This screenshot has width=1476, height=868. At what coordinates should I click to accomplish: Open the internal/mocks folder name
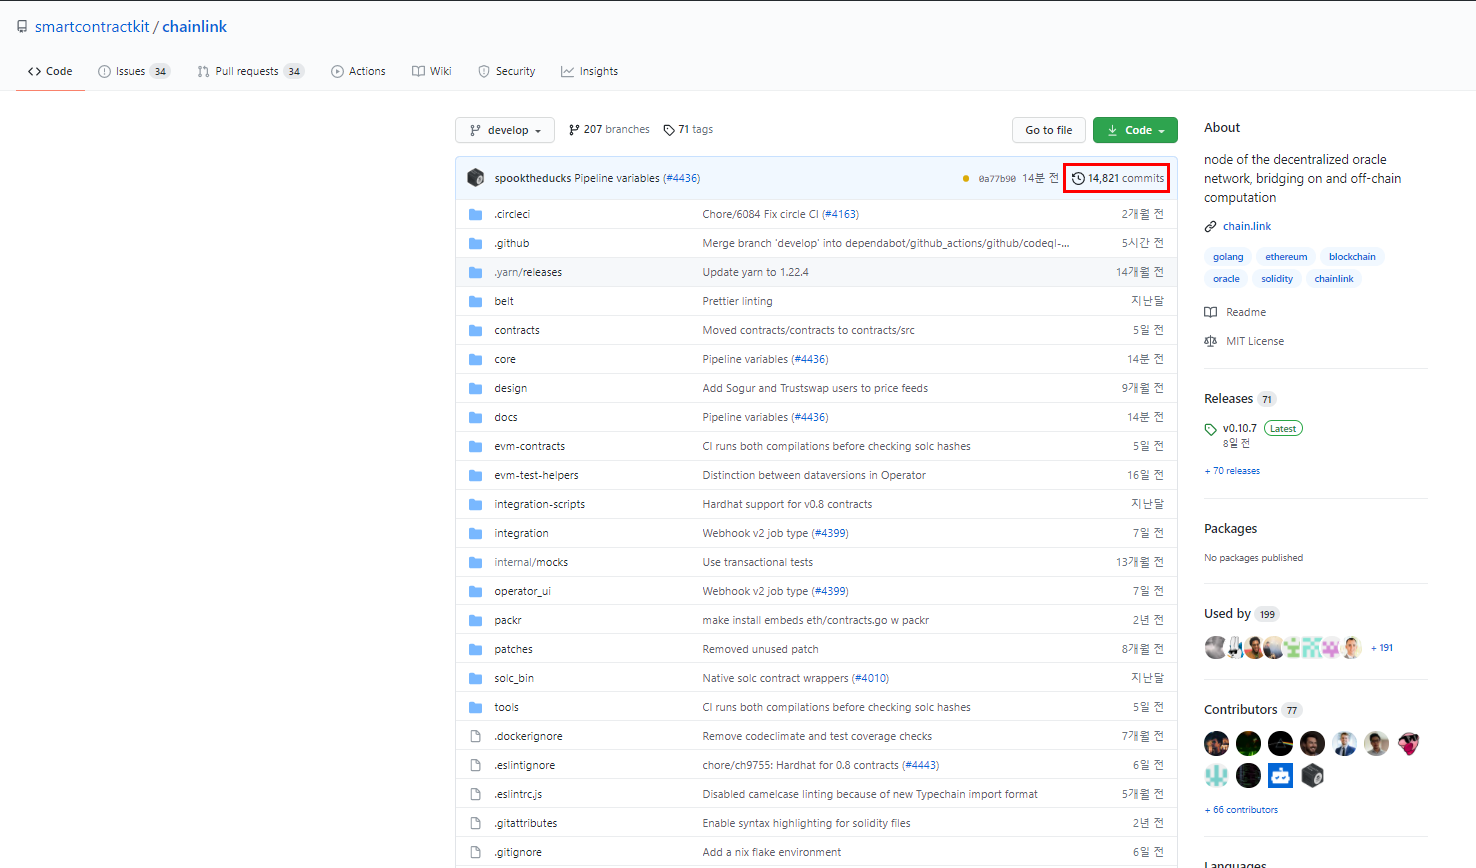coord(531,562)
